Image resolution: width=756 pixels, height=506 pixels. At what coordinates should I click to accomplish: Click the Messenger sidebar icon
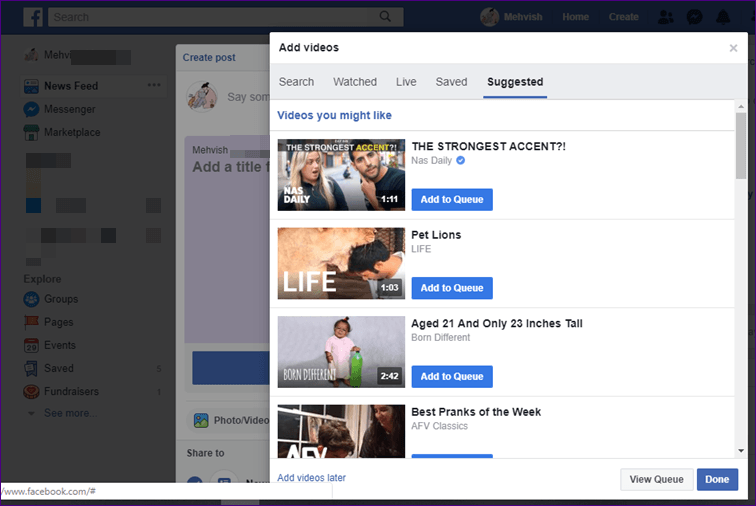31,109
